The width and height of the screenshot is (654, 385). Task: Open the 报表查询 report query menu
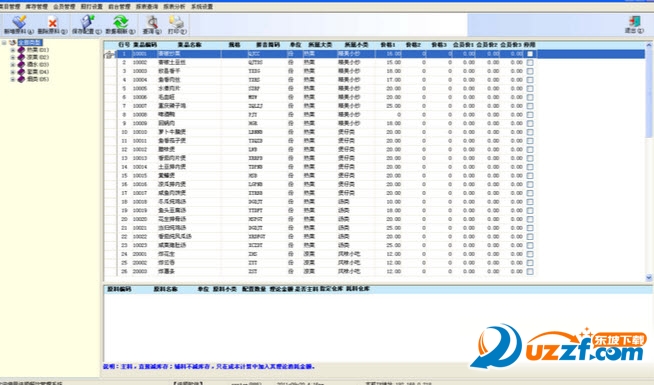point(147,7)
